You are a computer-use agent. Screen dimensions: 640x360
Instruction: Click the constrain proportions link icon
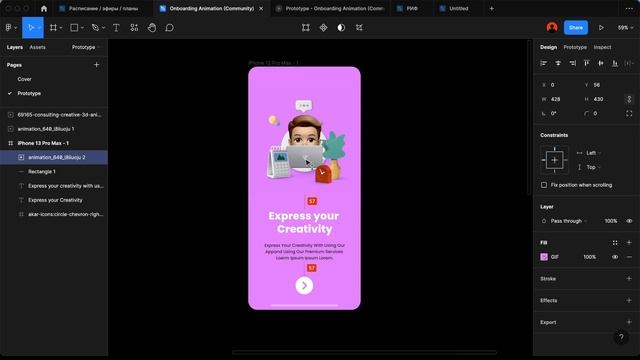pos(629,99)
